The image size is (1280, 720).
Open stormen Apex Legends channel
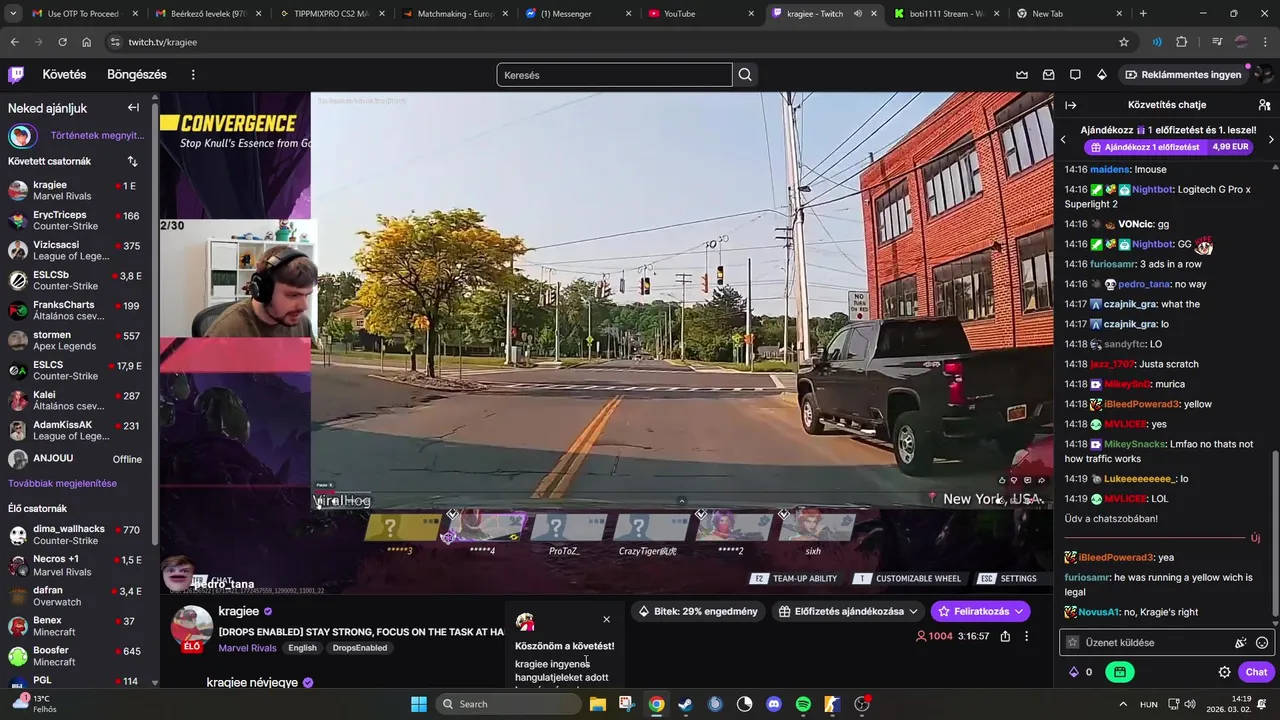77,340
